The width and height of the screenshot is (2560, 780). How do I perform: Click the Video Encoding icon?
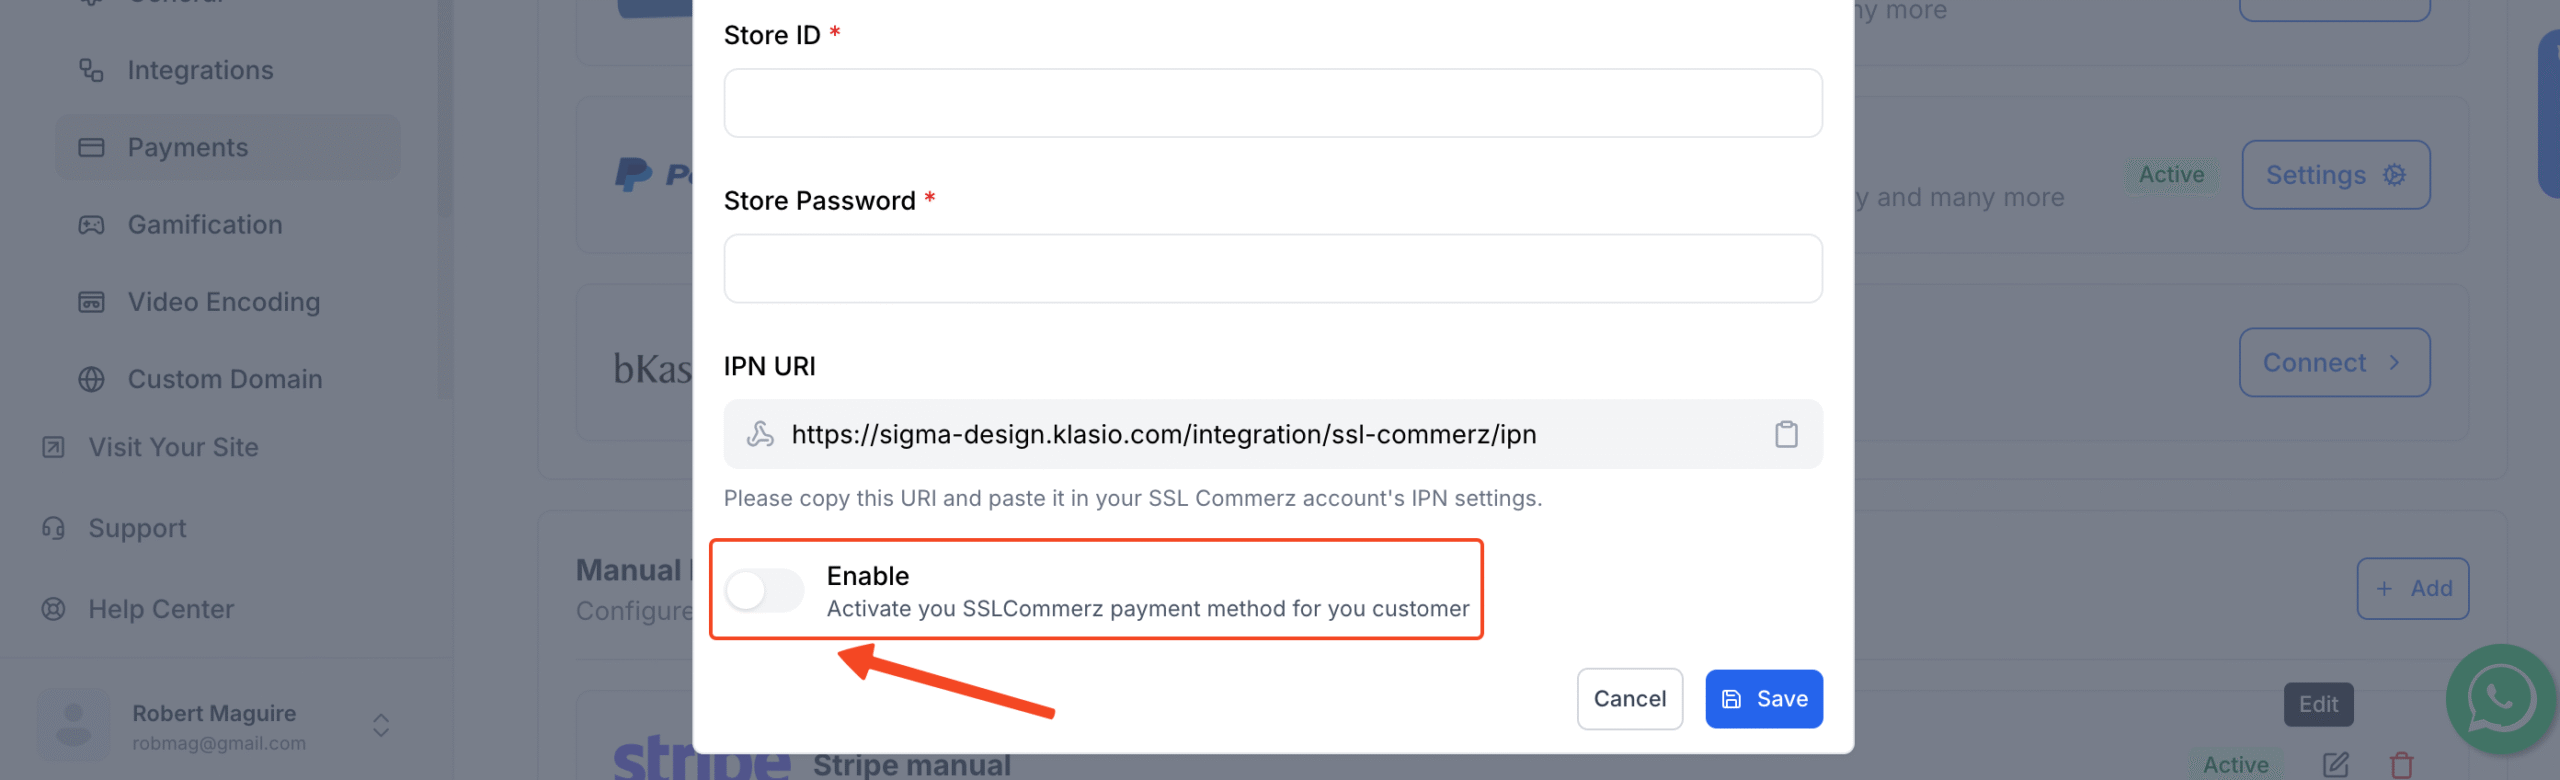coord(91,302)
